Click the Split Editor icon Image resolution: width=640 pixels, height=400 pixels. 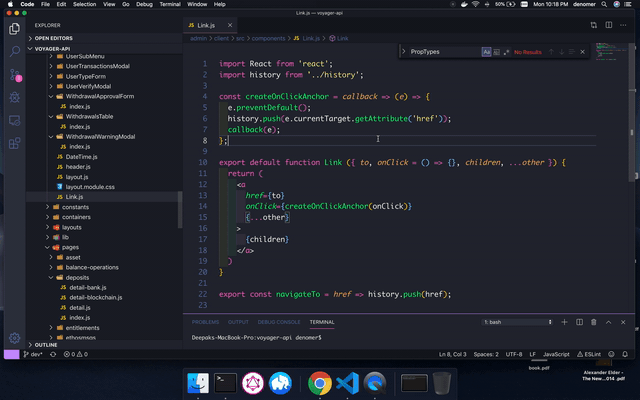pyautogui.click(x=610, y=24)
